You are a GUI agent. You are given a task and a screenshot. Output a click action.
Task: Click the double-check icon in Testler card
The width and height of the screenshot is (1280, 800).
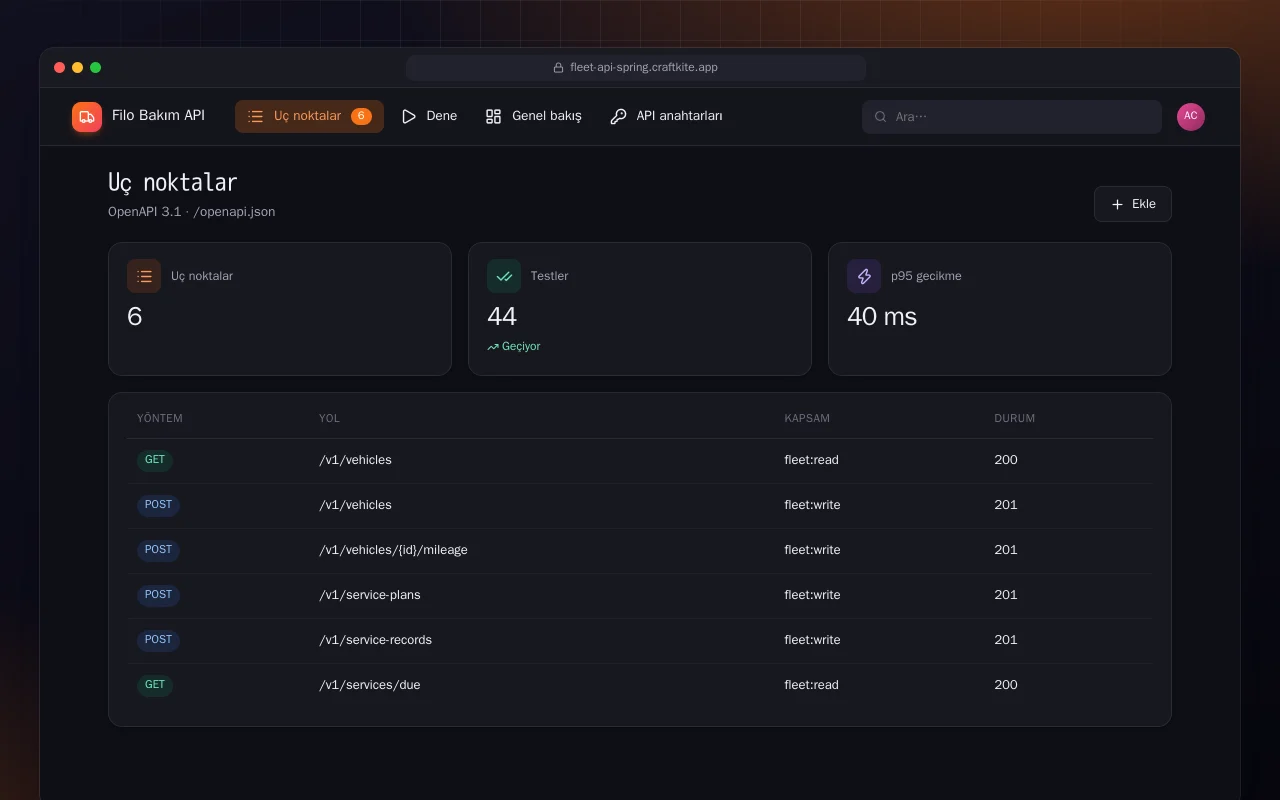pos(504,276)
